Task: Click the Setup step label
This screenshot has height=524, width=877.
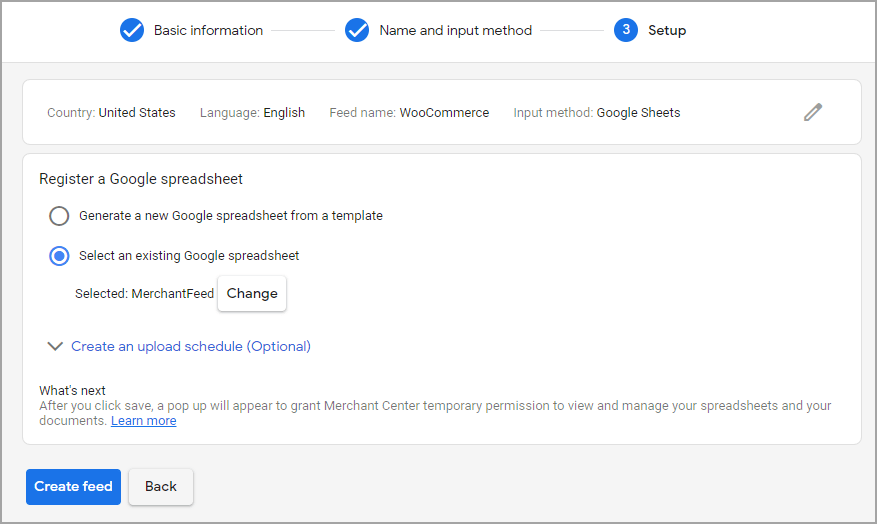Action: [667, 30]
